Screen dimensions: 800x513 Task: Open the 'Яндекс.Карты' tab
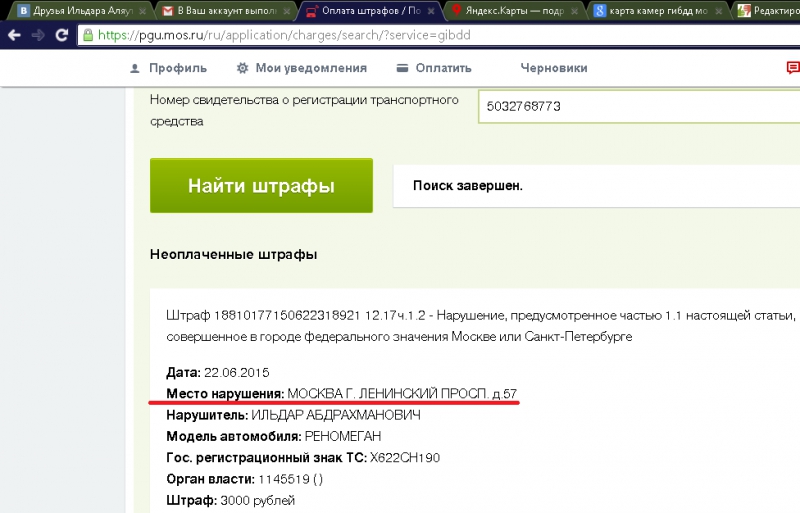[x=515, y=11]
